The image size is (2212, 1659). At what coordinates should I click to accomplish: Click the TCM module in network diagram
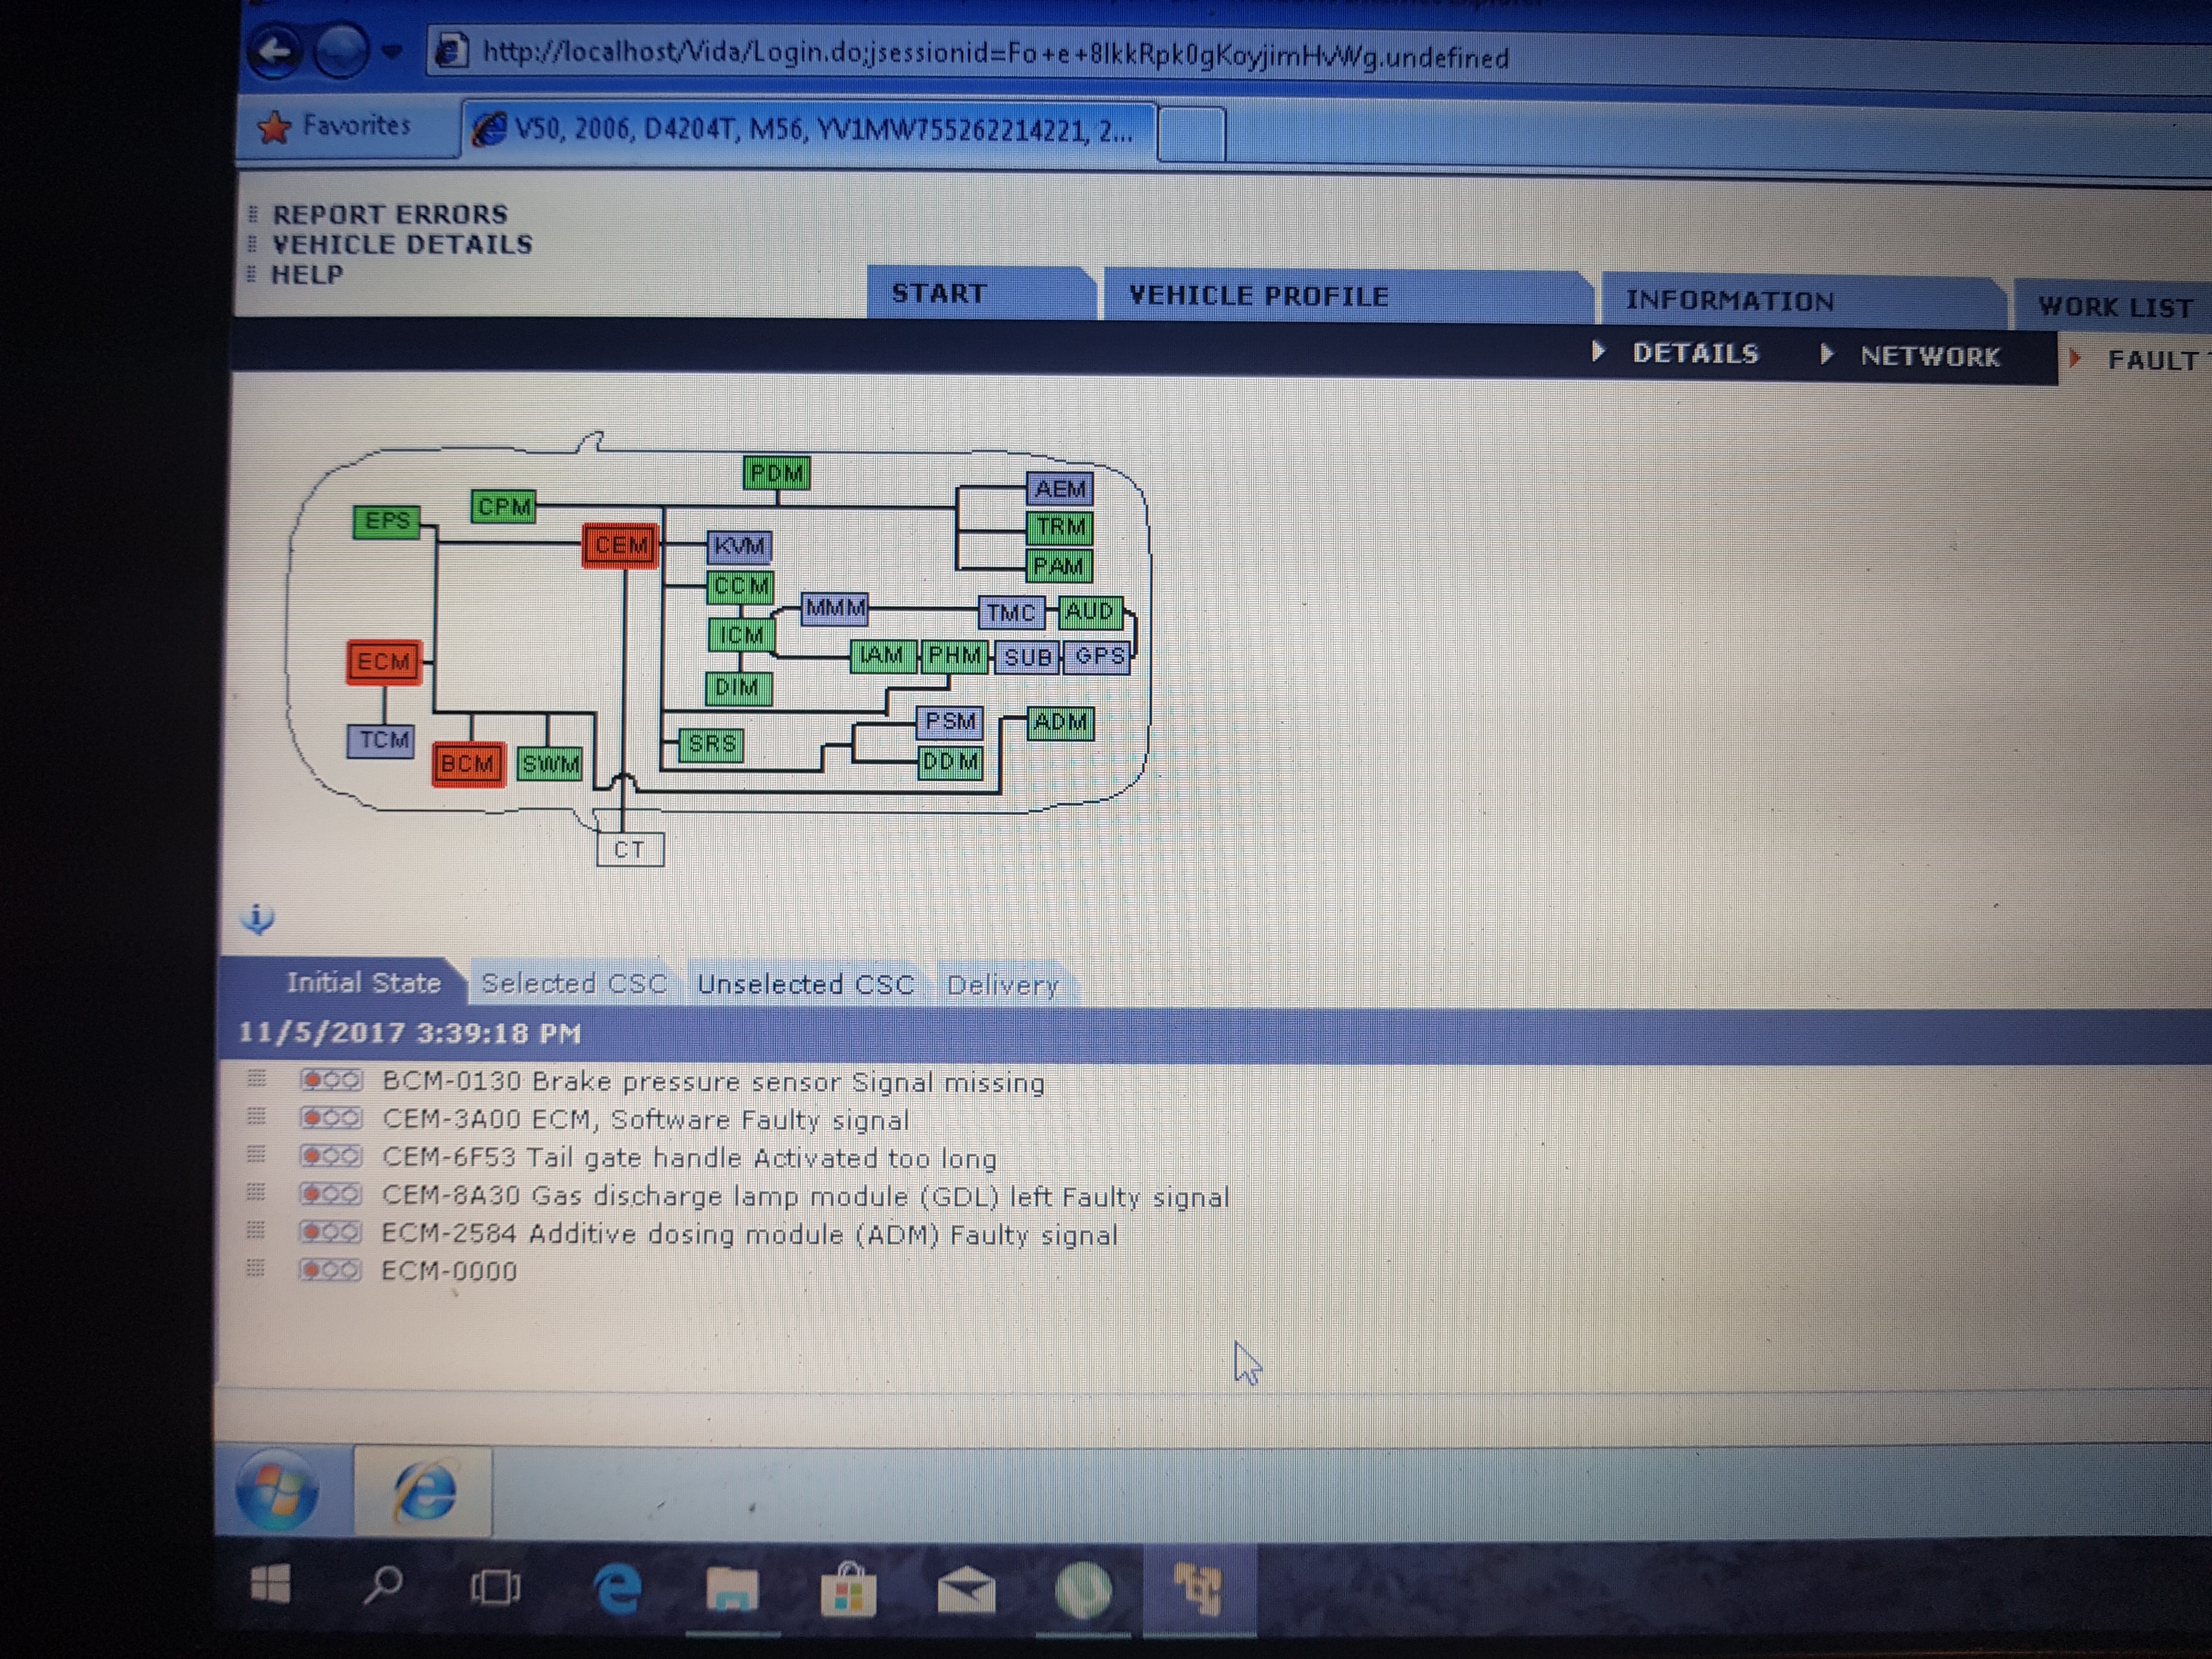point(381,740)
